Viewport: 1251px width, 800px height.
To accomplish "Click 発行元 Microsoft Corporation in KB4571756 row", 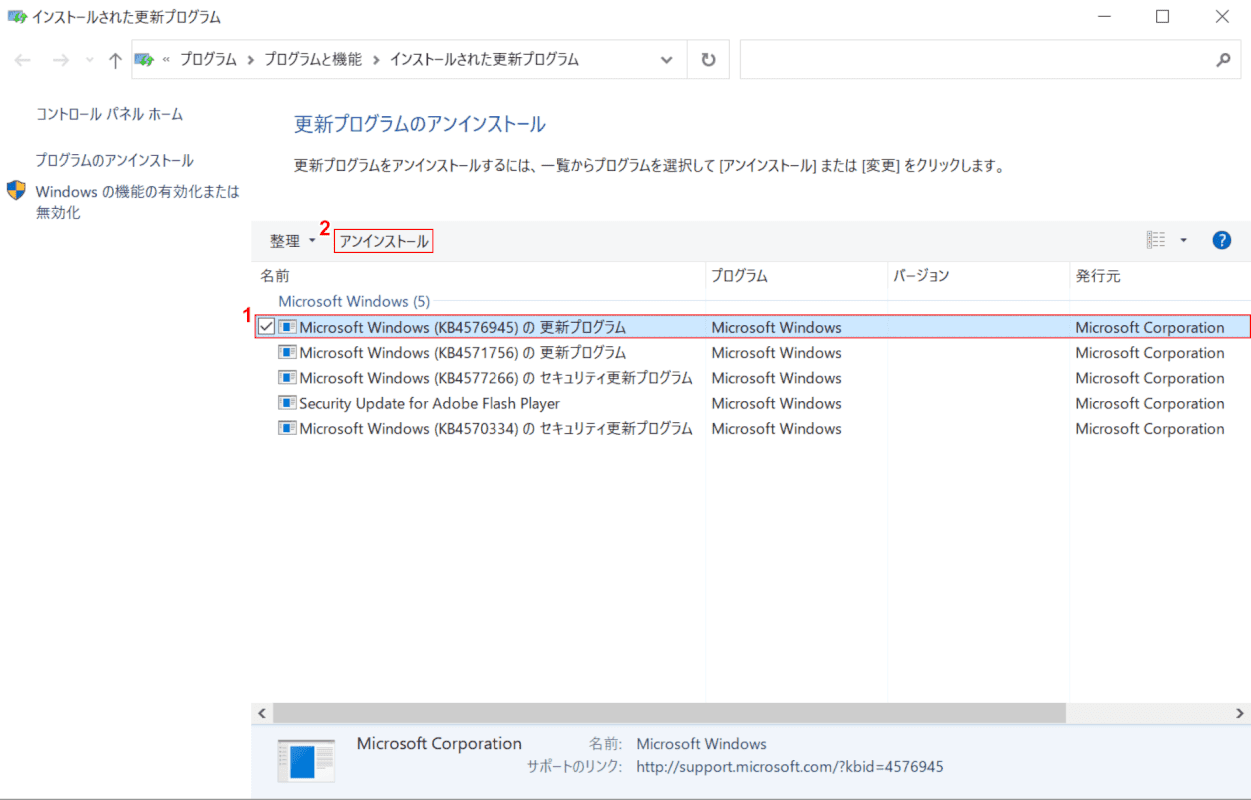I will click(1149, 352).
